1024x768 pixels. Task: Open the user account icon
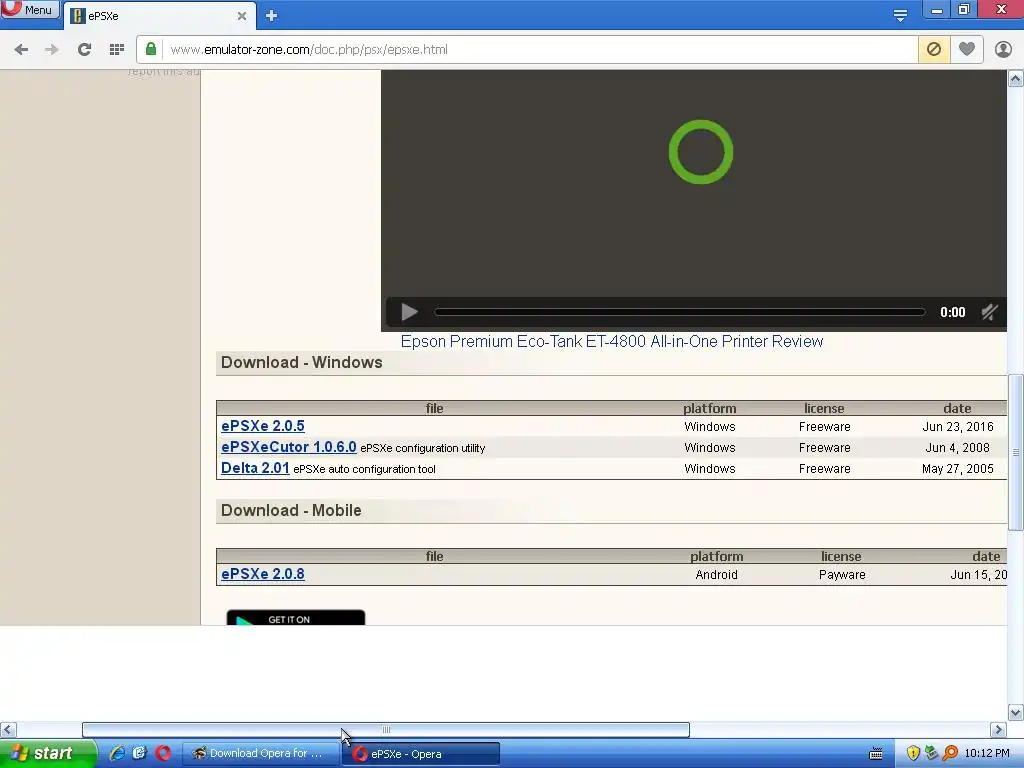(x=1003, y=49)
